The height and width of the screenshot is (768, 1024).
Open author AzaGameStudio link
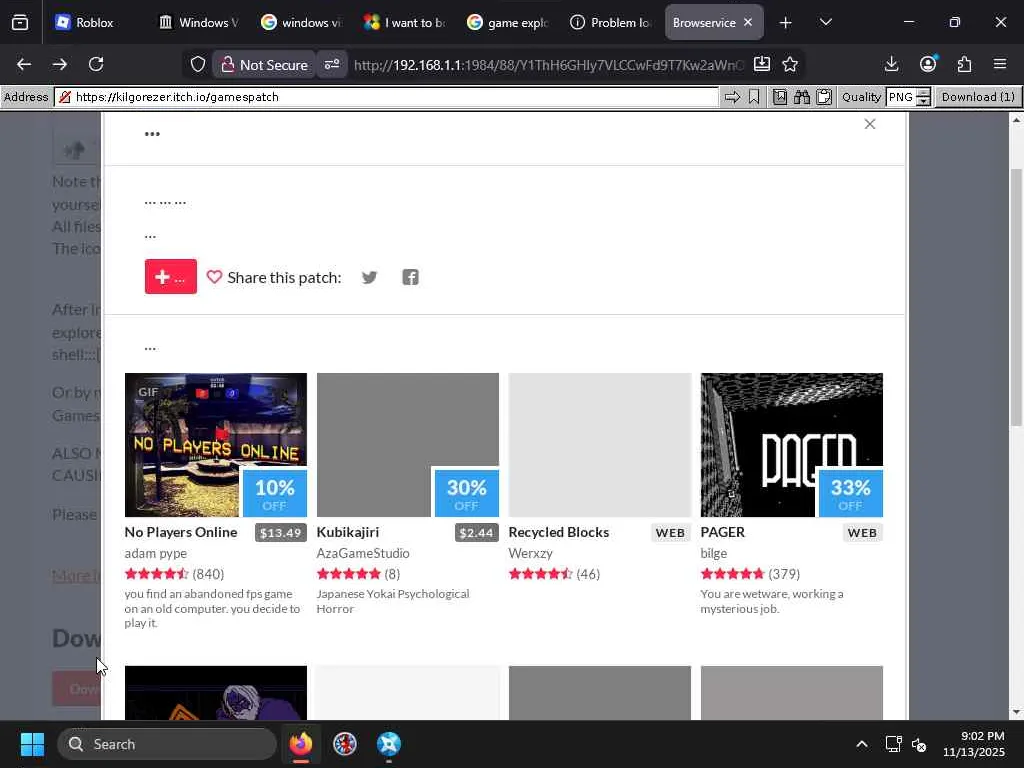coord(363,553)
